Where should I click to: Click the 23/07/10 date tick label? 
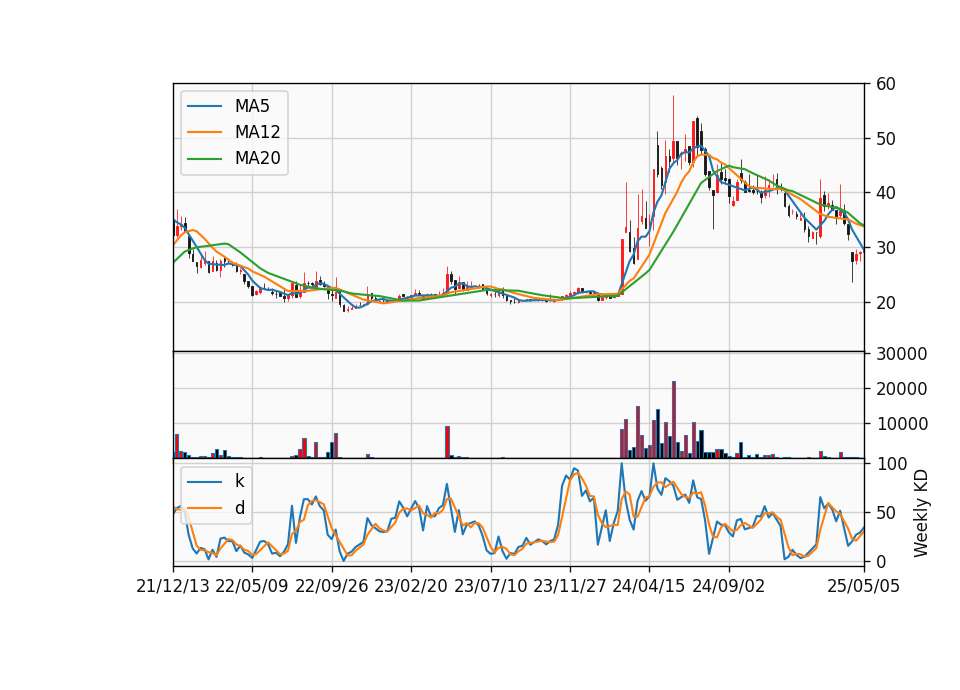pyautogui.click(x=490, y=586)
